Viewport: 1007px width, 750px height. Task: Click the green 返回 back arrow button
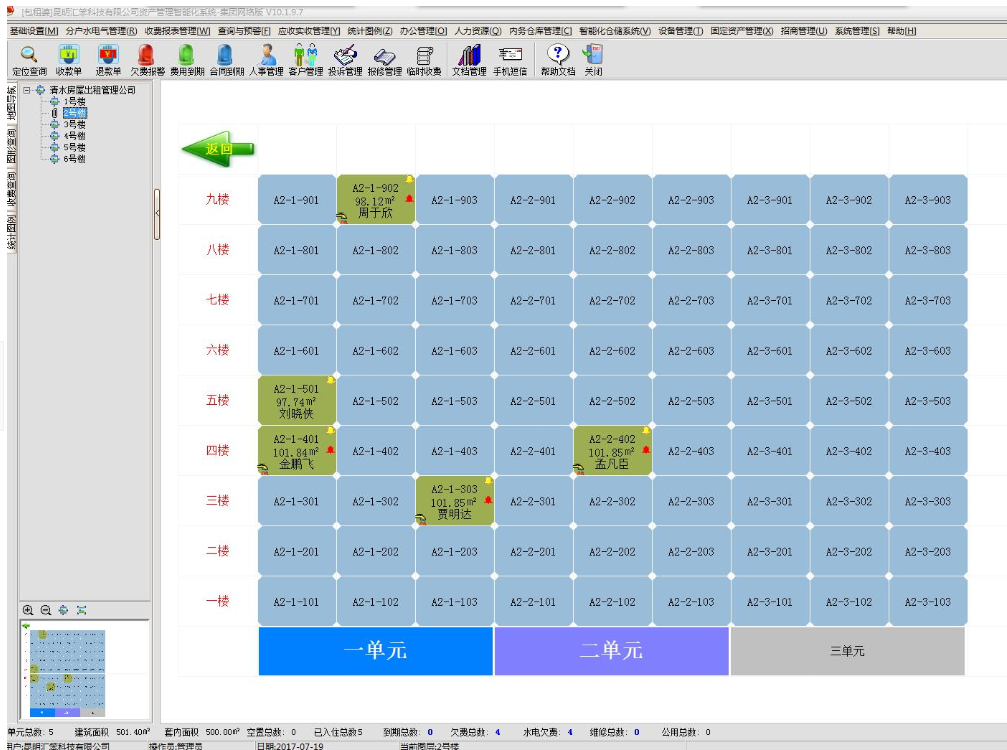pos(218,149)
